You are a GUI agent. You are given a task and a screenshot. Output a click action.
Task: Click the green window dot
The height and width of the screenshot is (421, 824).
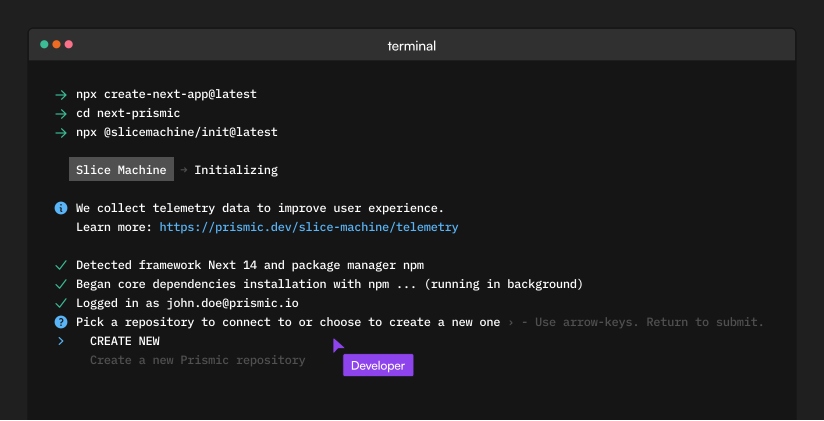(44, 44)
